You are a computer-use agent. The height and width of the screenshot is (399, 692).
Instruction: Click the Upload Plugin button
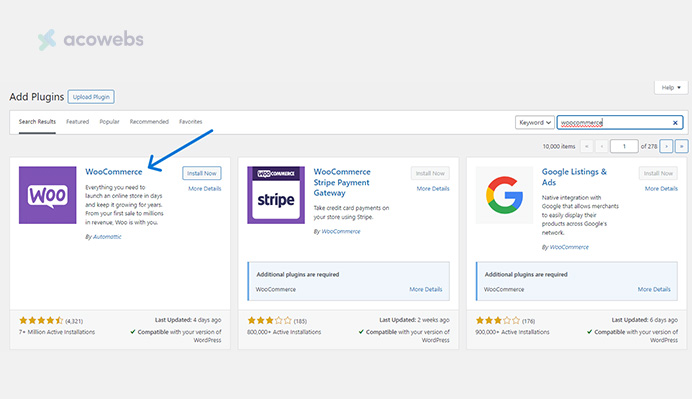pos(91,97)
